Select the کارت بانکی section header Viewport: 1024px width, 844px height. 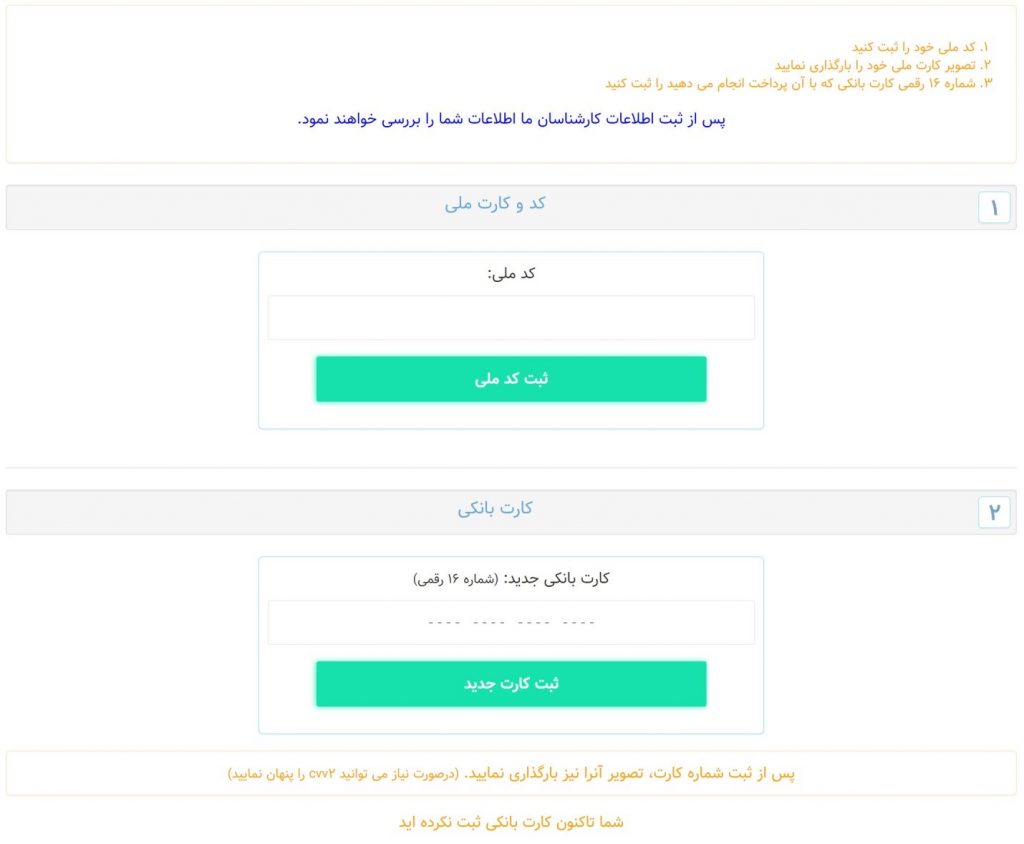coord(511,512)
